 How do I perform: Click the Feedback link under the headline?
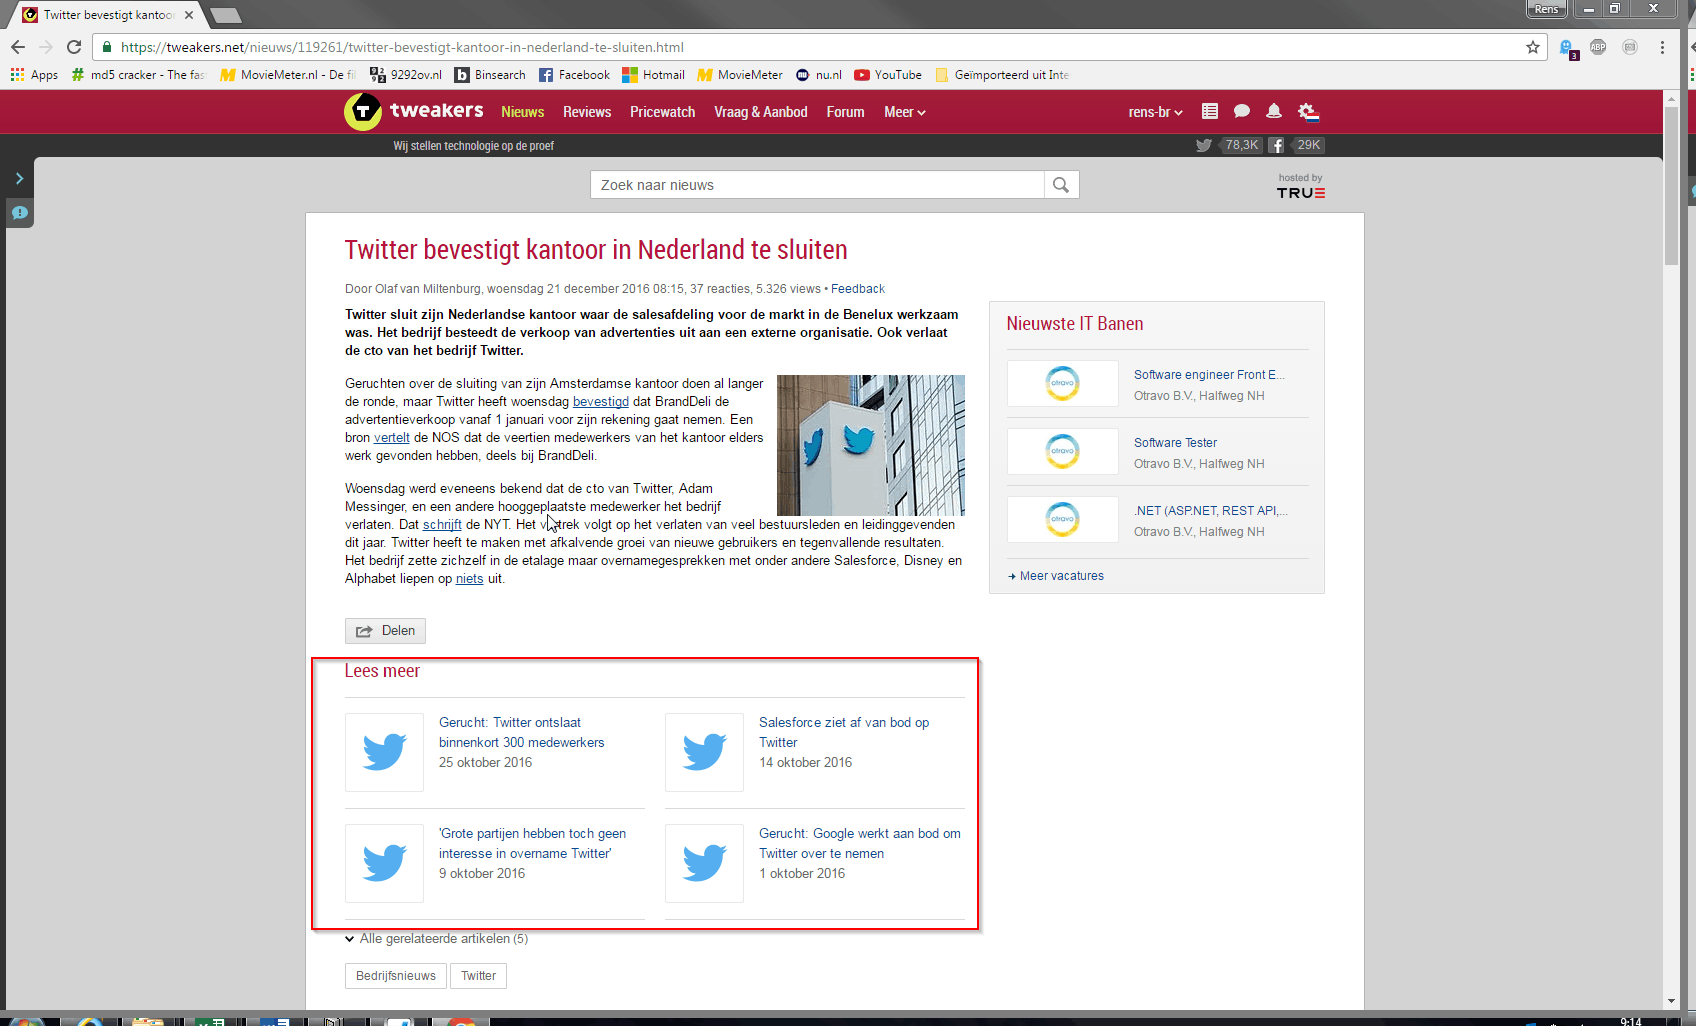pyautogui.click(x=858, y=289)
